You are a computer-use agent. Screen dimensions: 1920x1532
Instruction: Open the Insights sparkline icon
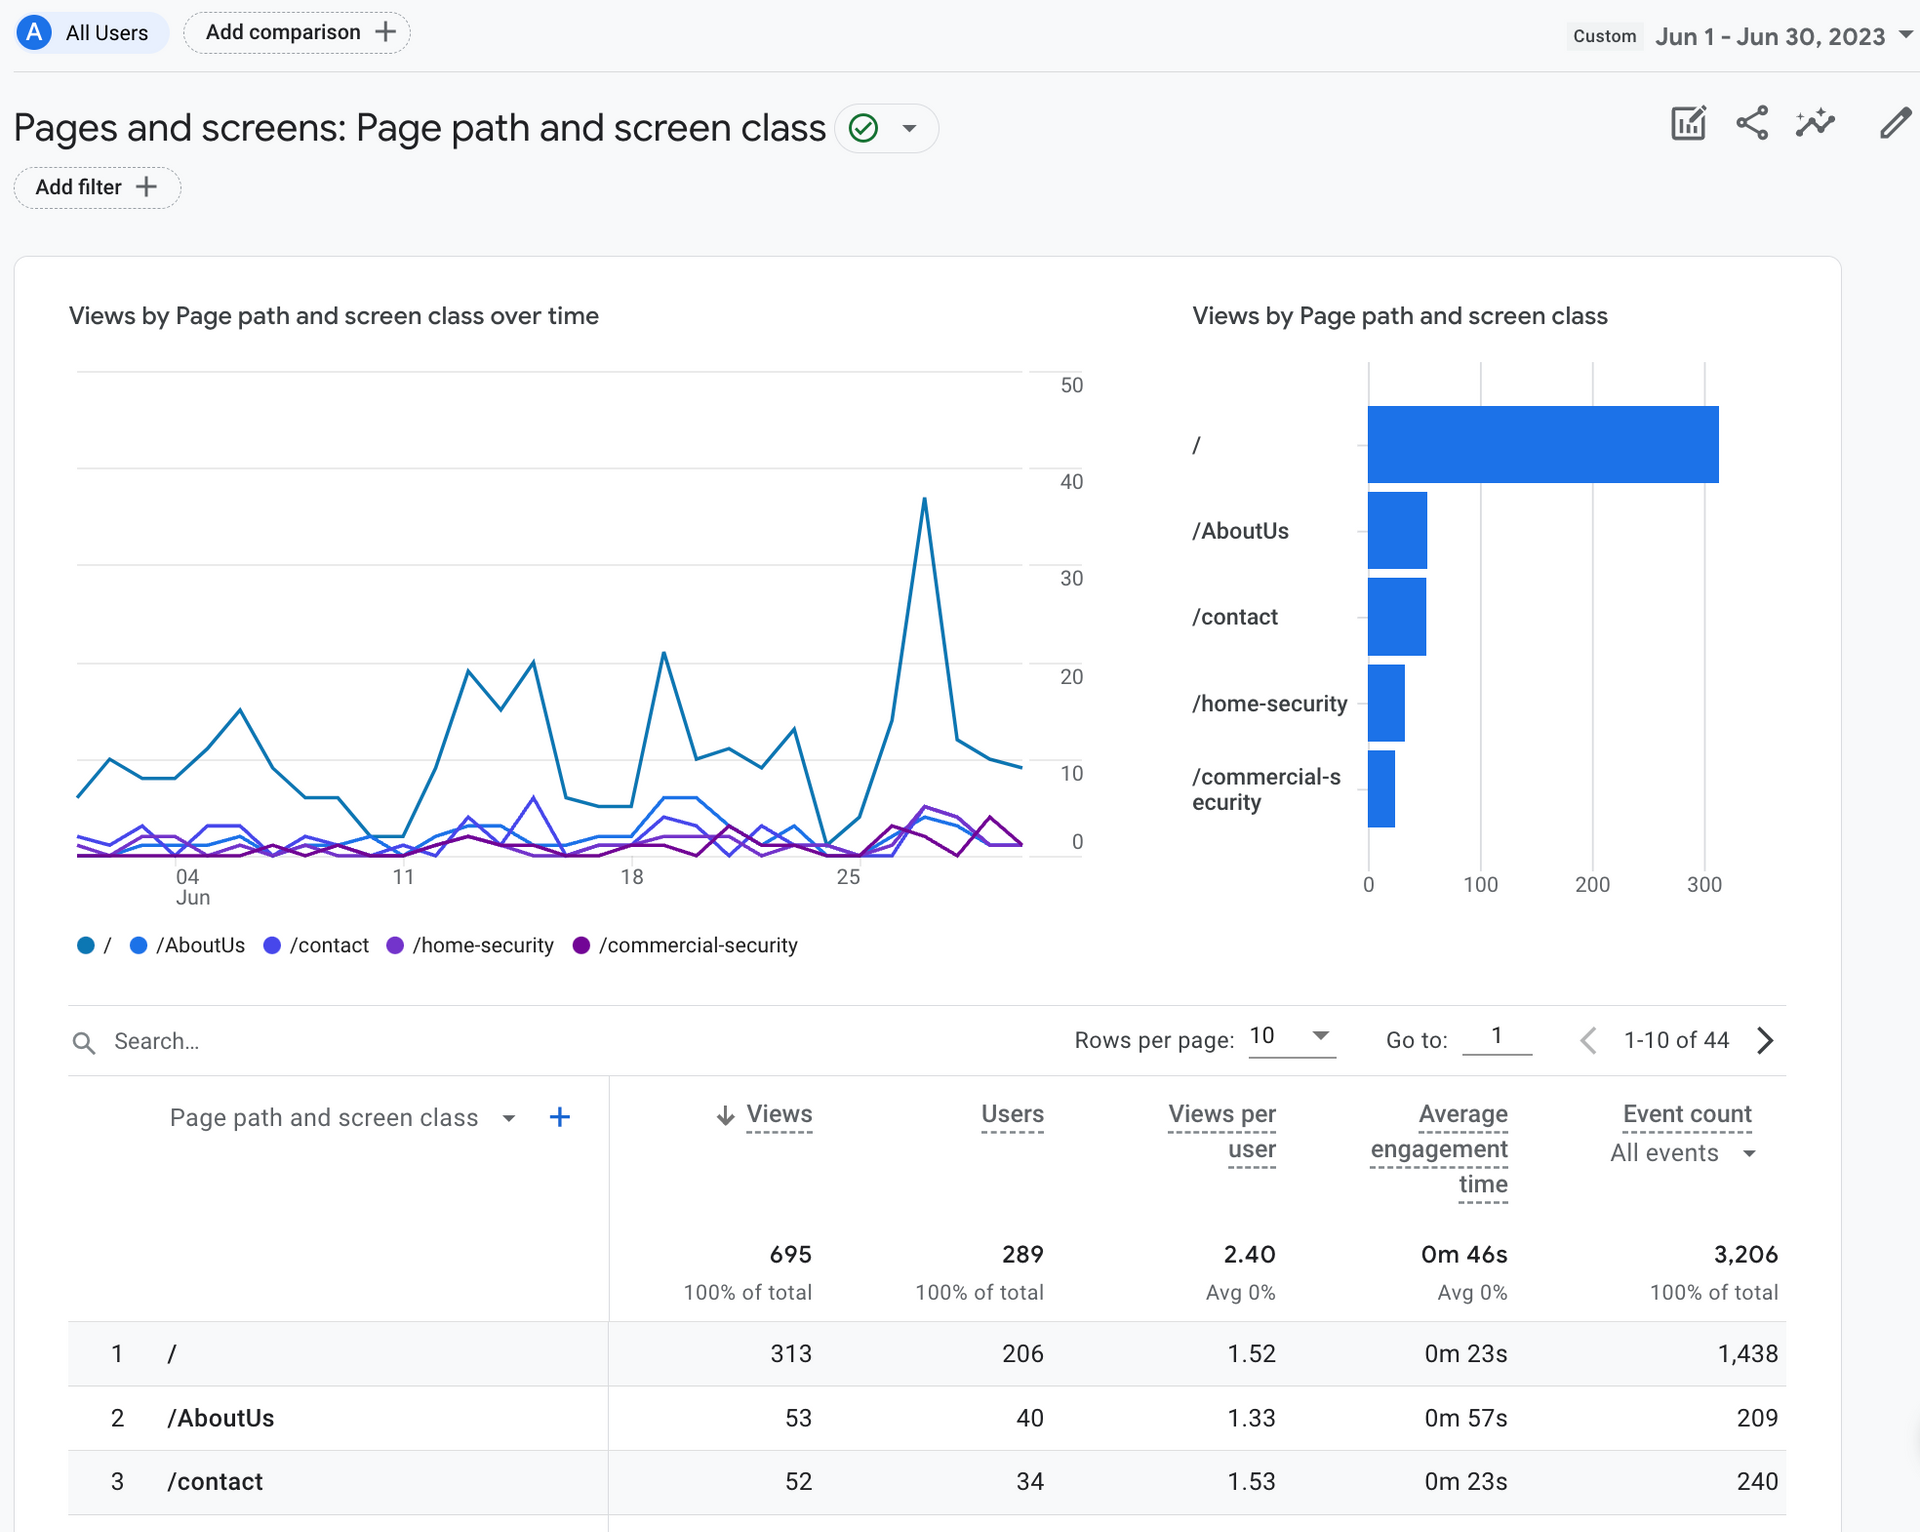[1815, 124]
